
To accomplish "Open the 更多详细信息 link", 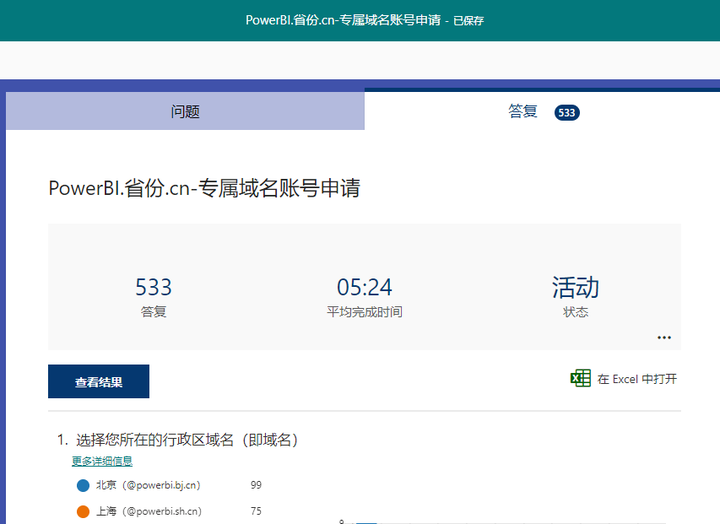I will click(x=102, y=461).
